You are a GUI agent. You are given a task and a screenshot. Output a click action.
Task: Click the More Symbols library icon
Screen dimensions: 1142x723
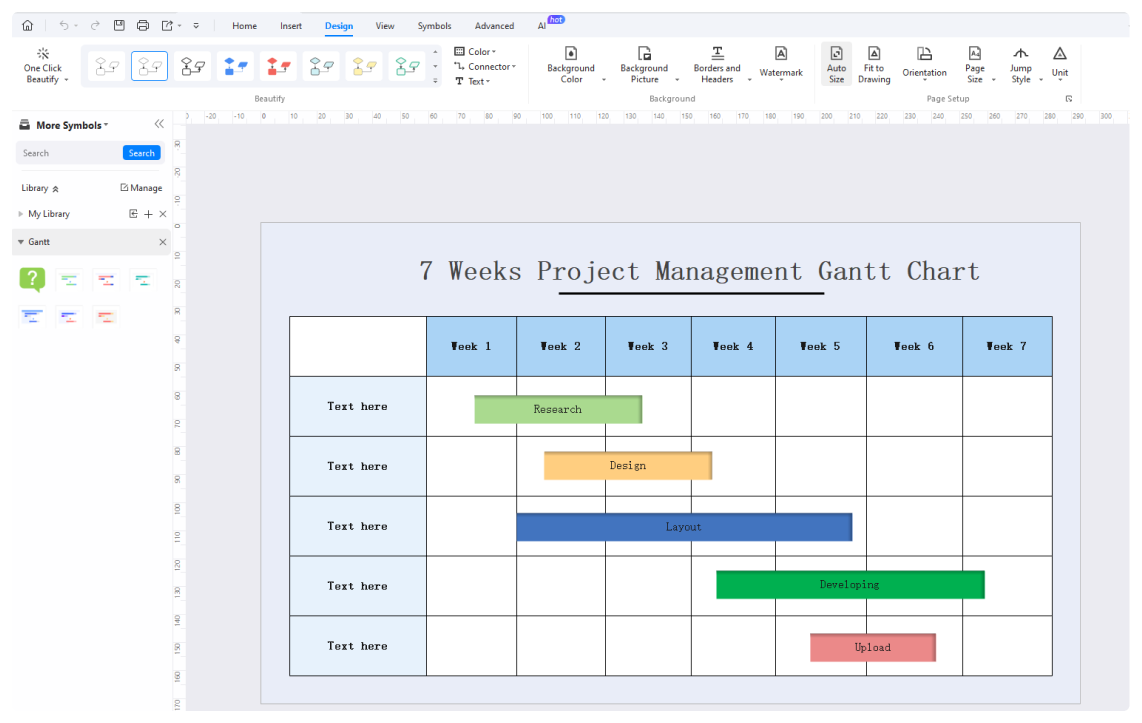(25, 125)
